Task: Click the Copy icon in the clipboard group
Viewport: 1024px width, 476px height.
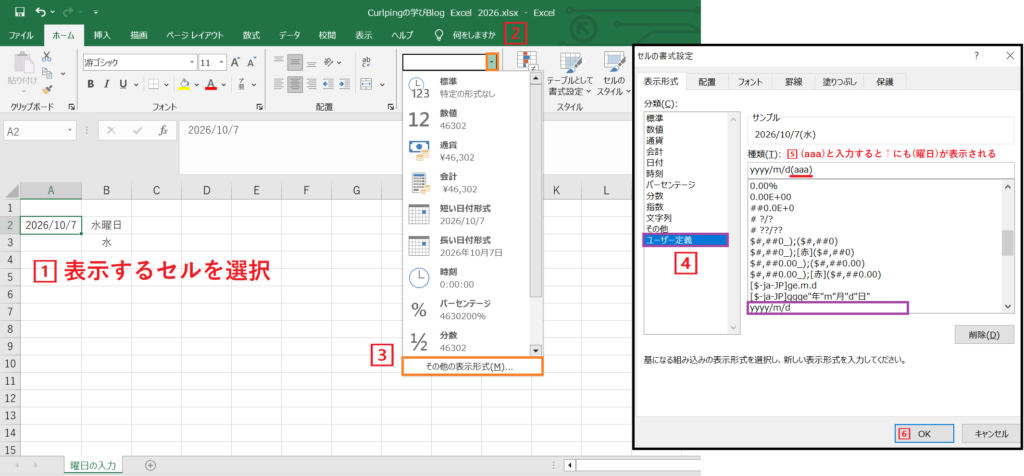Action: 46,73
